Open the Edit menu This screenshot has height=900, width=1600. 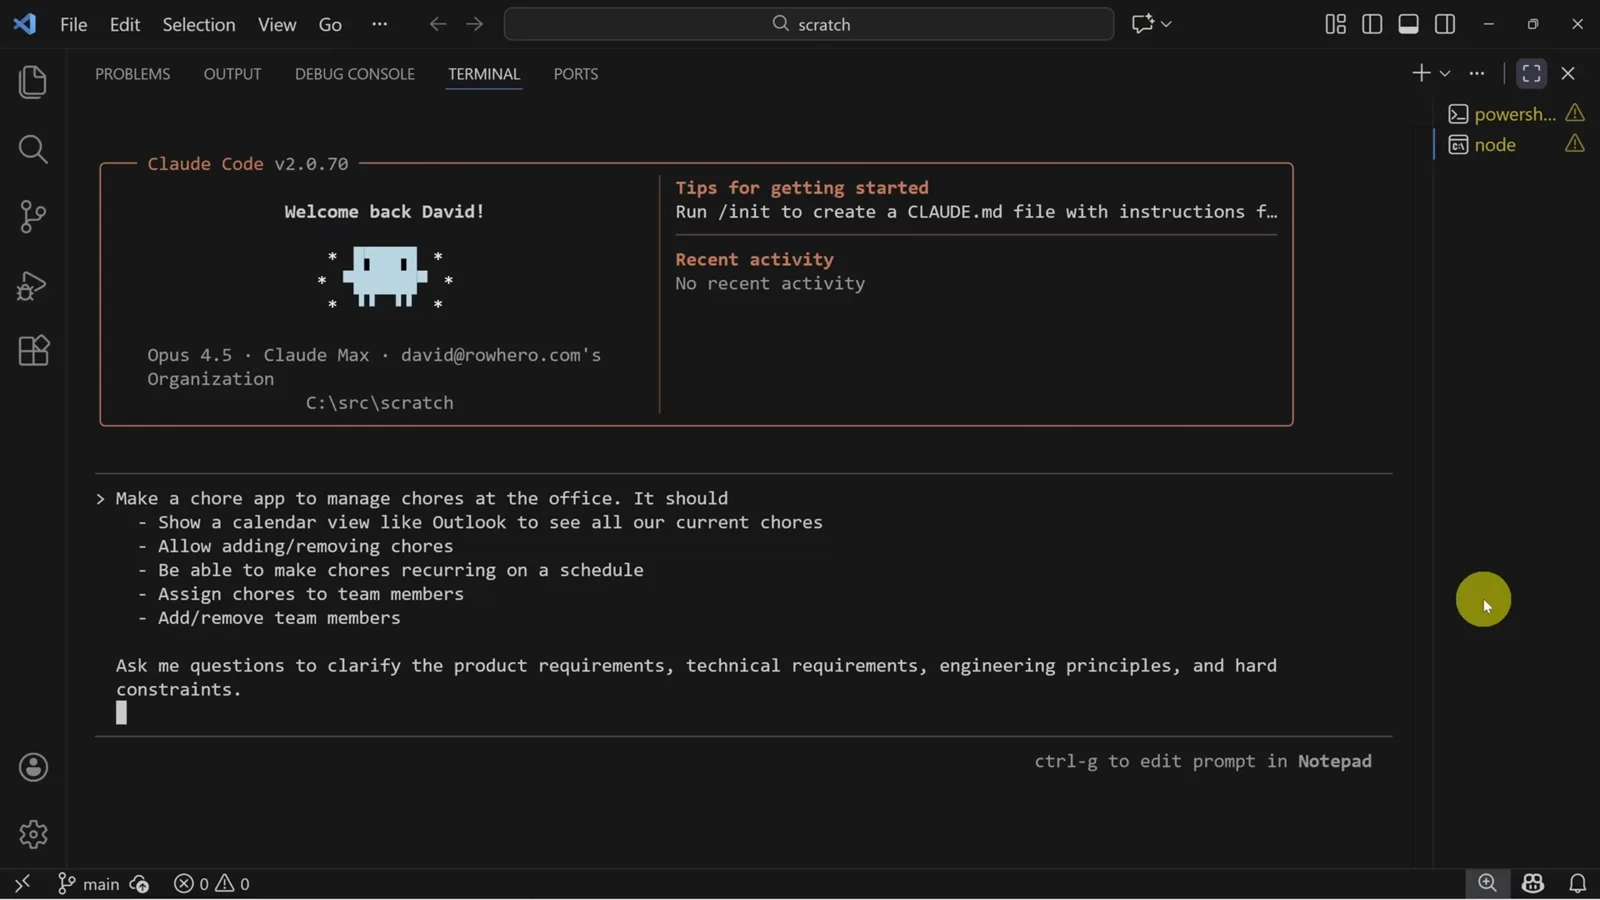coord(125,24)
